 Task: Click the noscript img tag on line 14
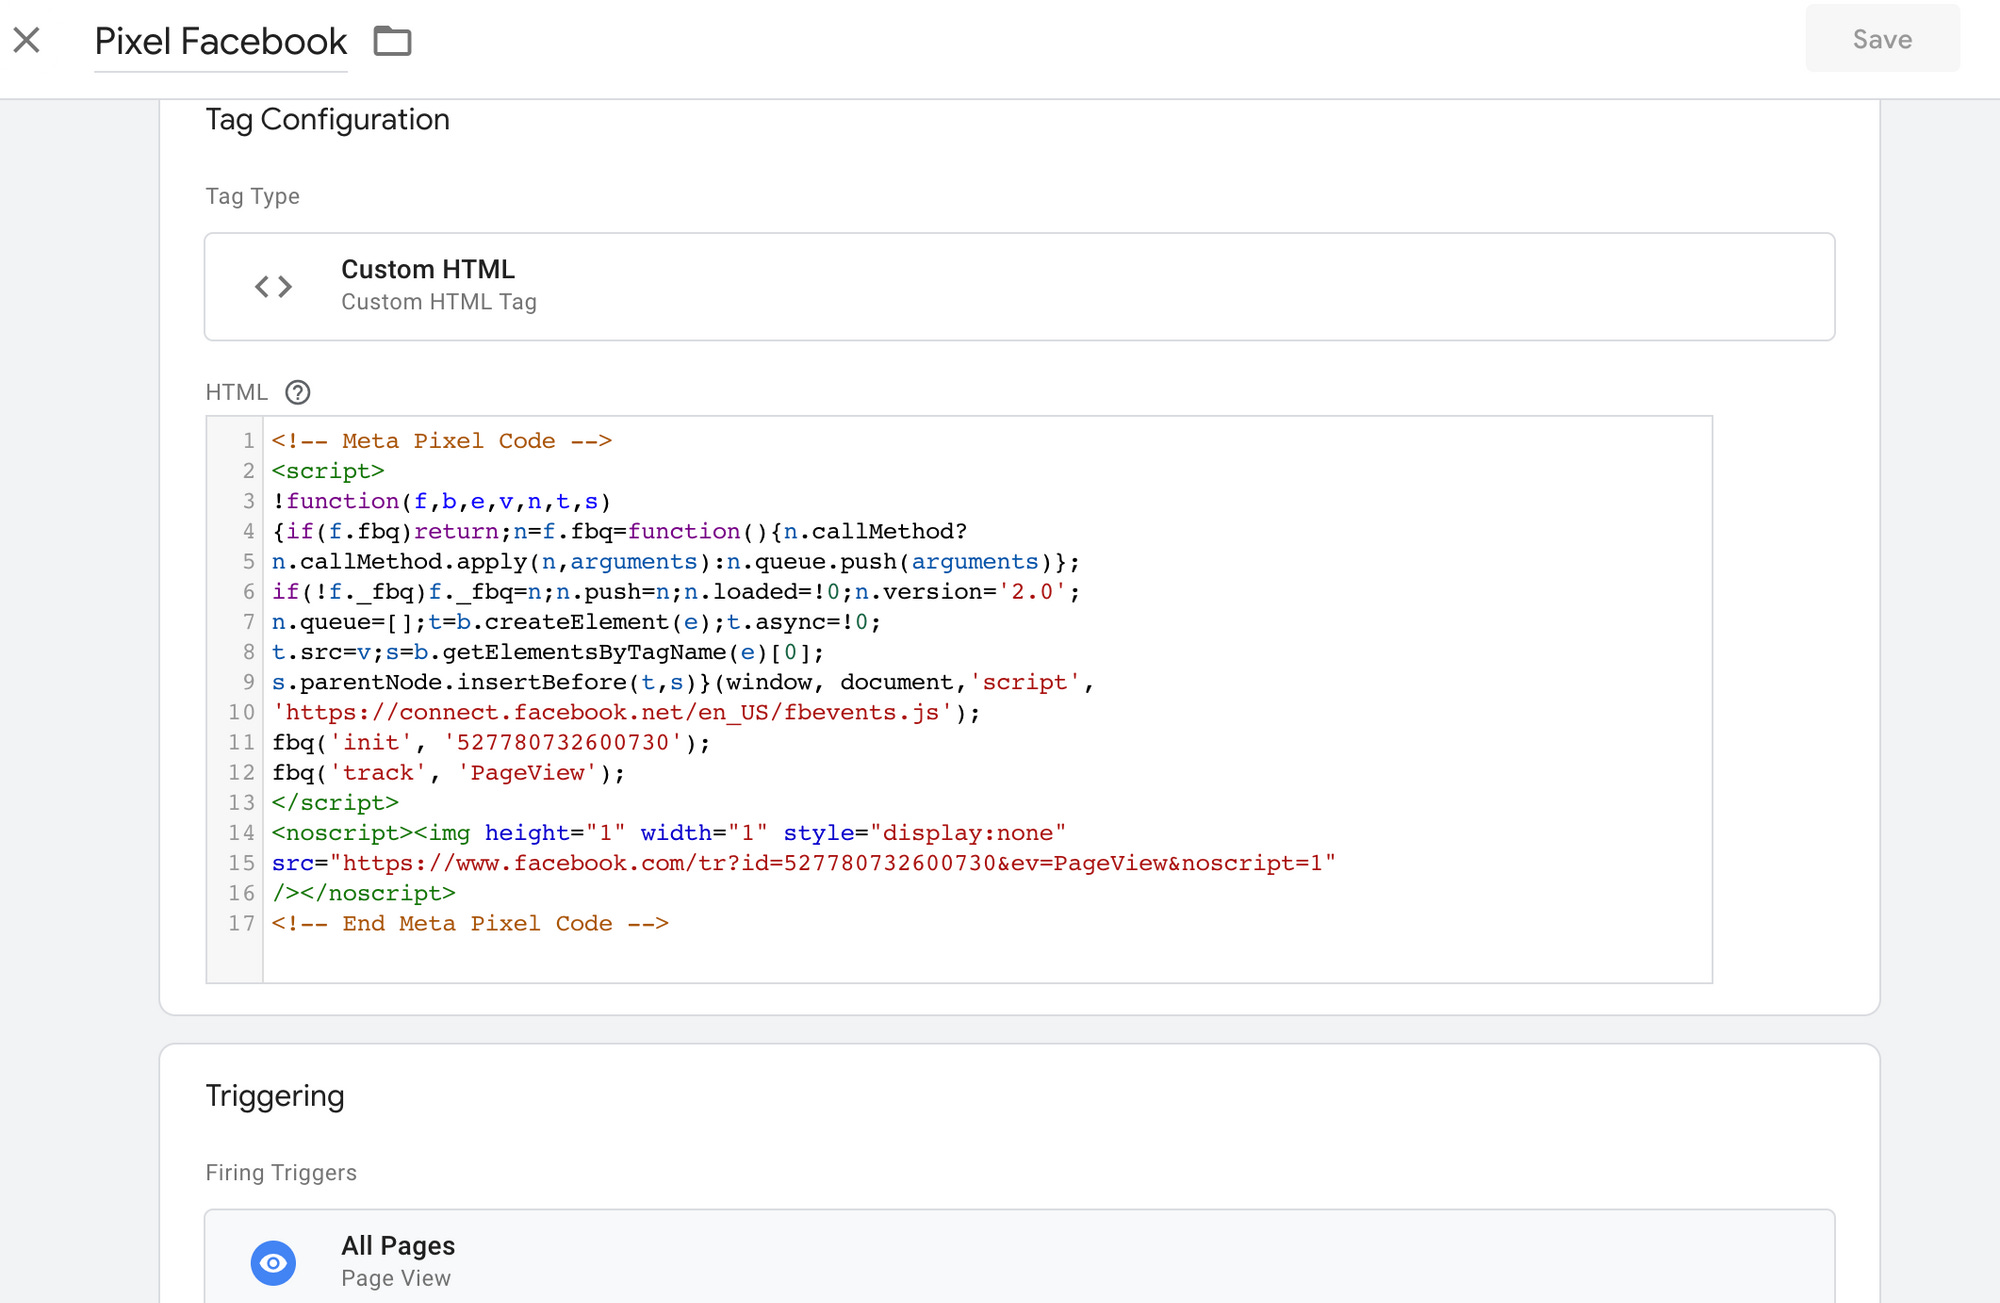pyautogui.click(x=668, y=833)
